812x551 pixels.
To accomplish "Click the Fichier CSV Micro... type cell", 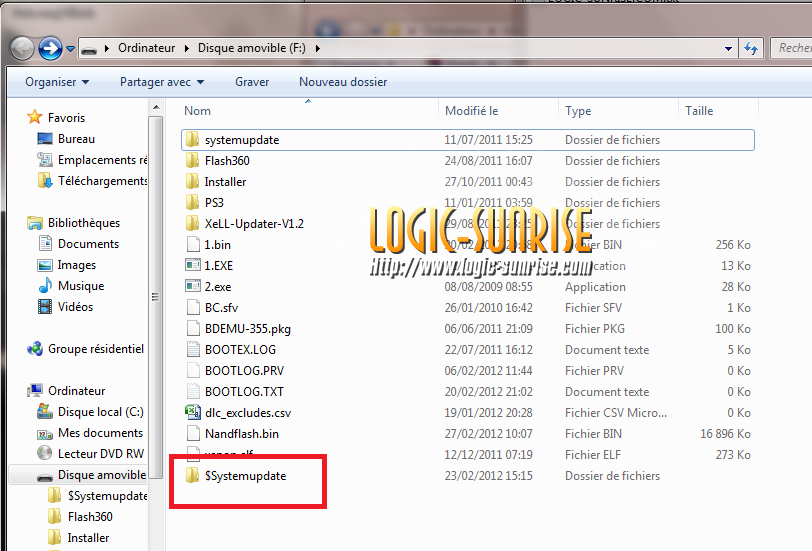I will pos(616,413).
